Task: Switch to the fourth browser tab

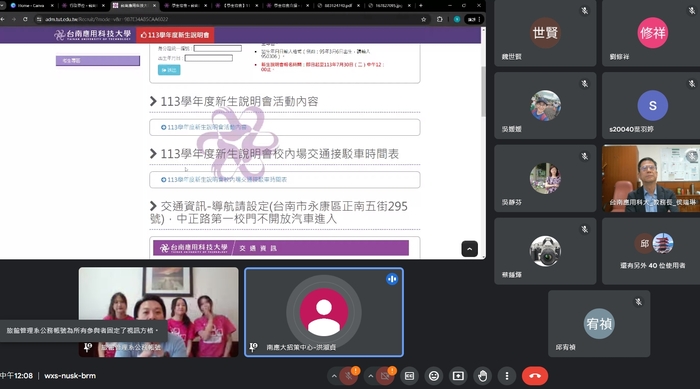Action: [x=186, y=5]
